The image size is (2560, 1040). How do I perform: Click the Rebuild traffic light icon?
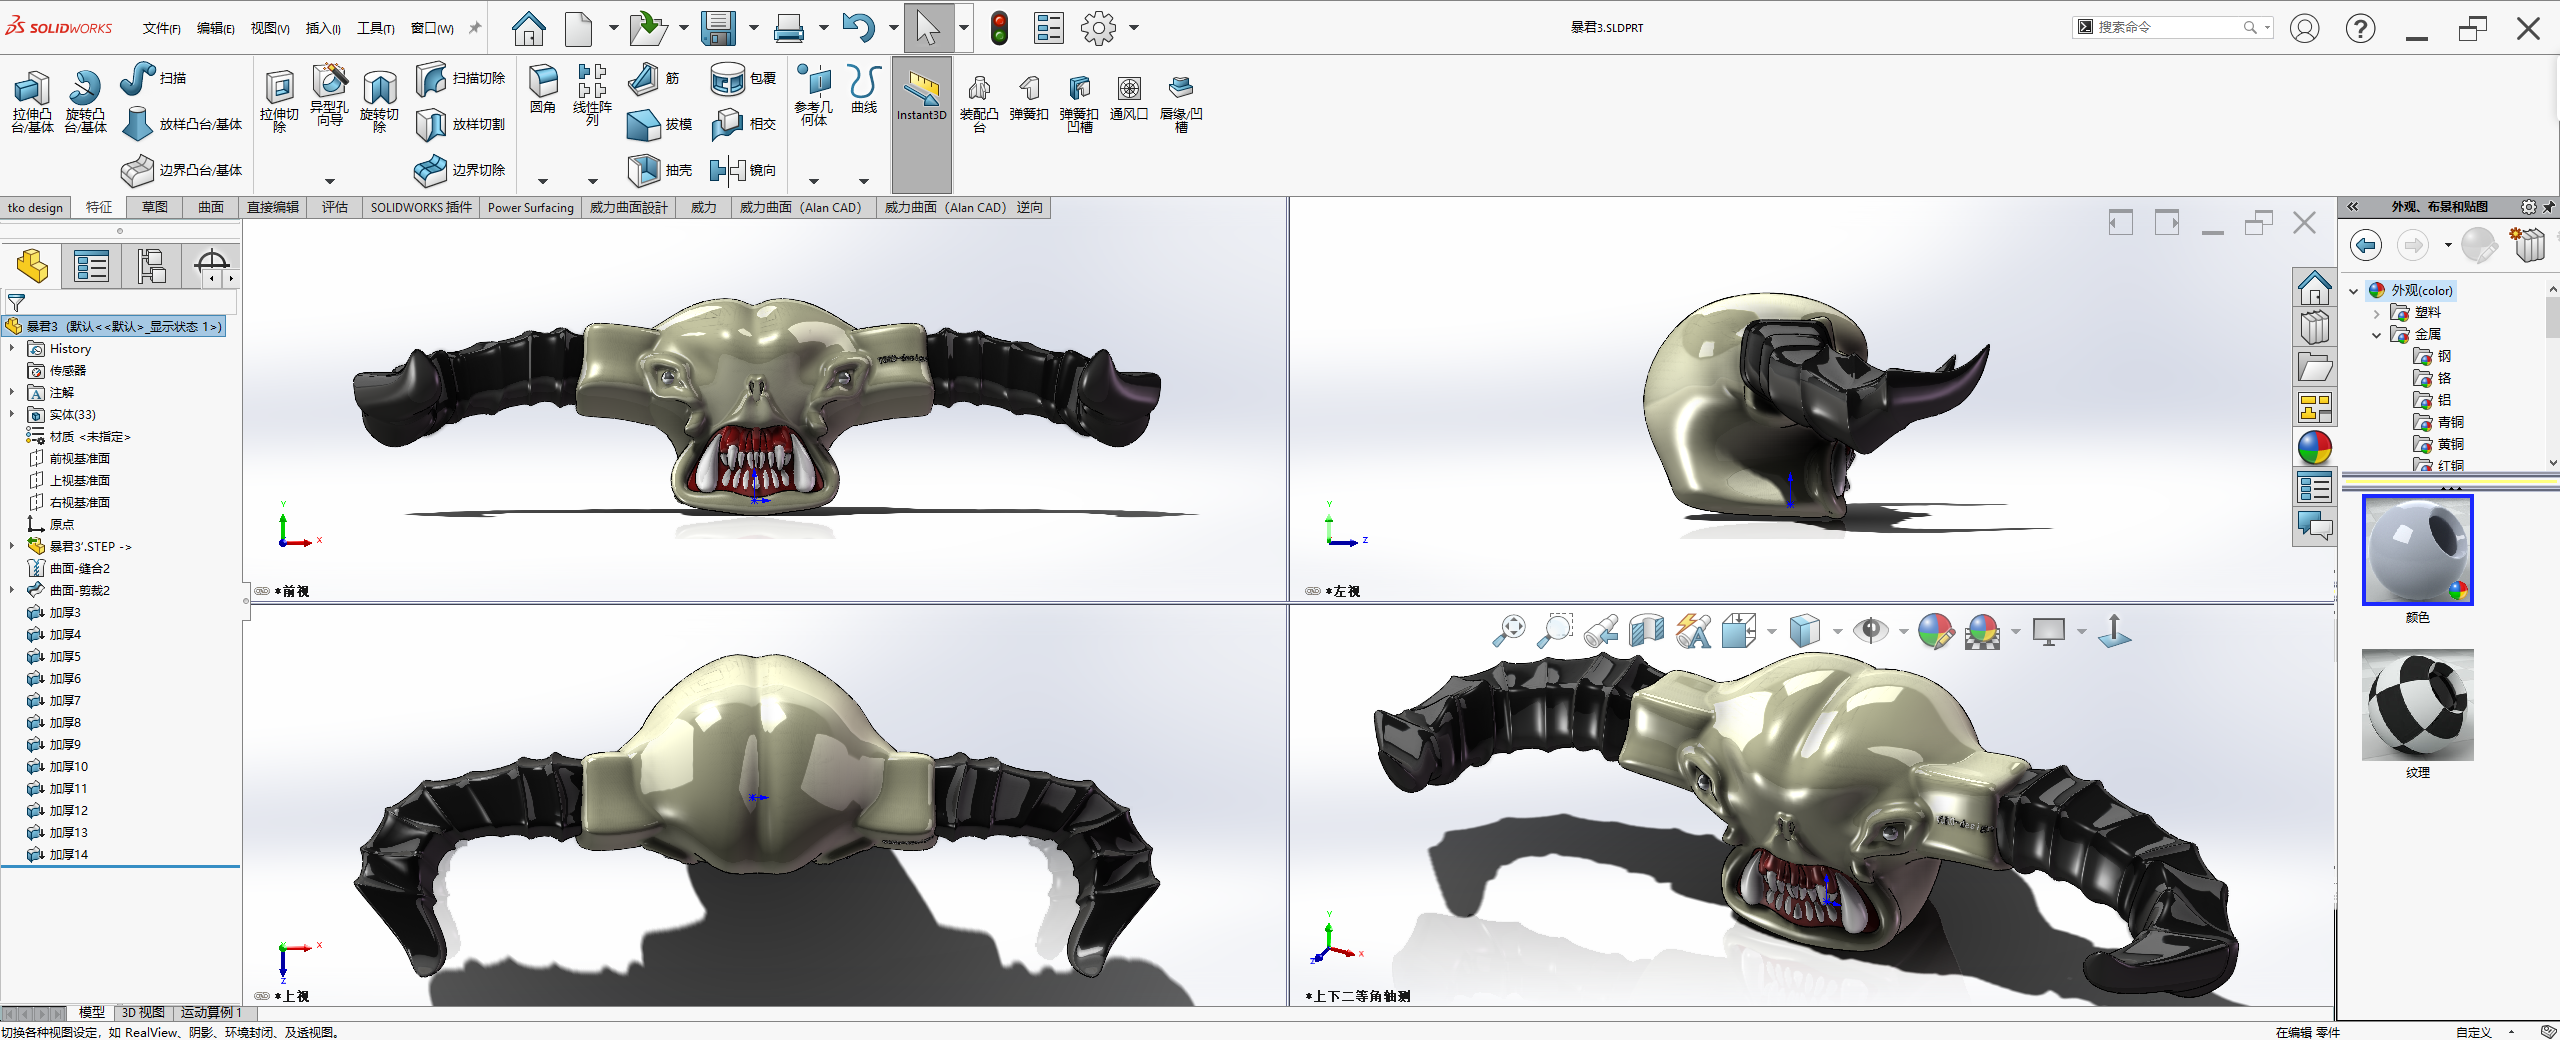tap(999, 28)
